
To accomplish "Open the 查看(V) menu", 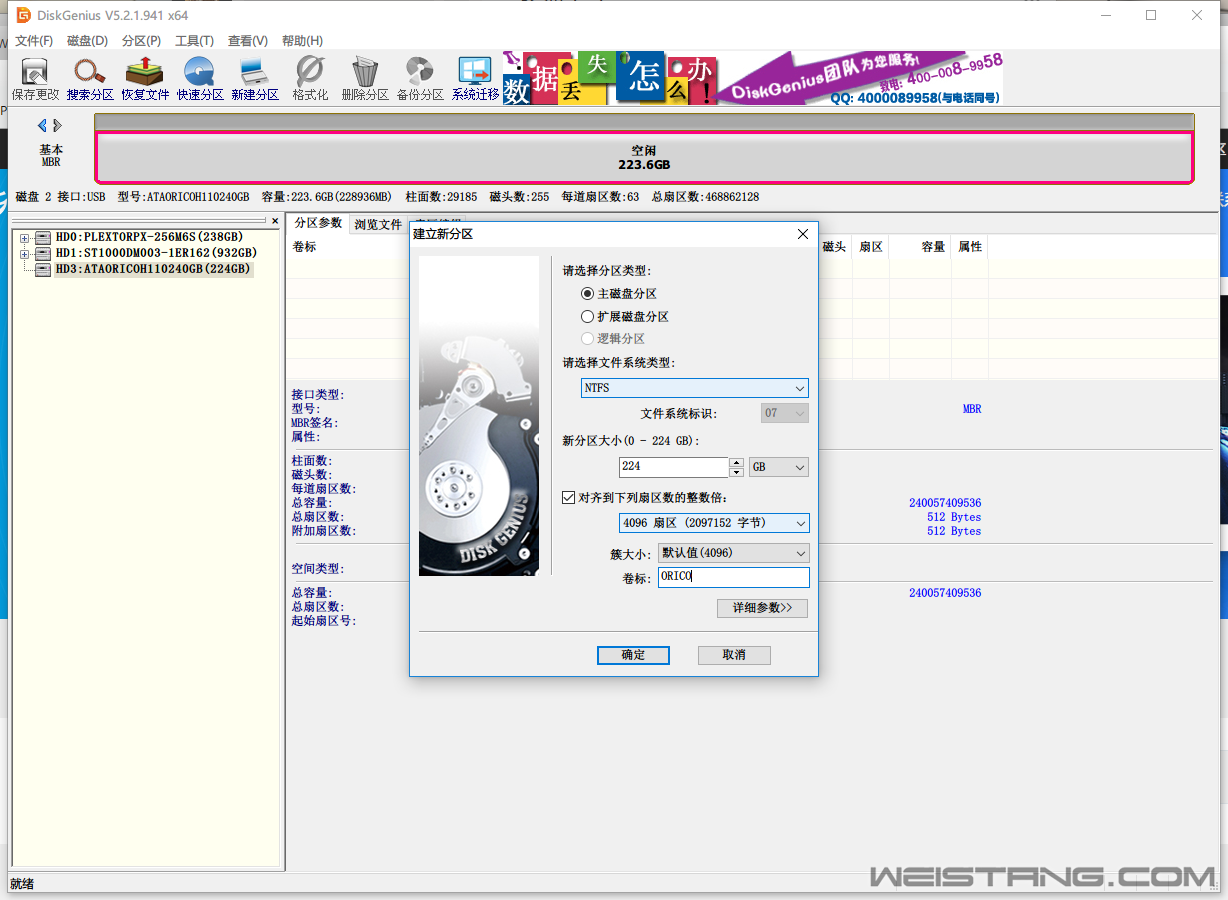I will coord(247,41).
